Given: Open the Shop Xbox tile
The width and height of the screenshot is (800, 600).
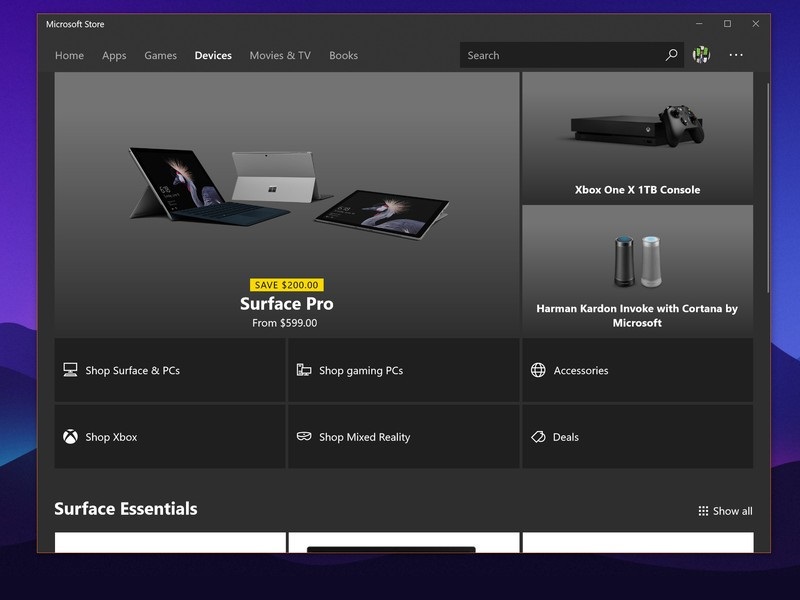Looking at the screenshot, I should coord(170,437).
